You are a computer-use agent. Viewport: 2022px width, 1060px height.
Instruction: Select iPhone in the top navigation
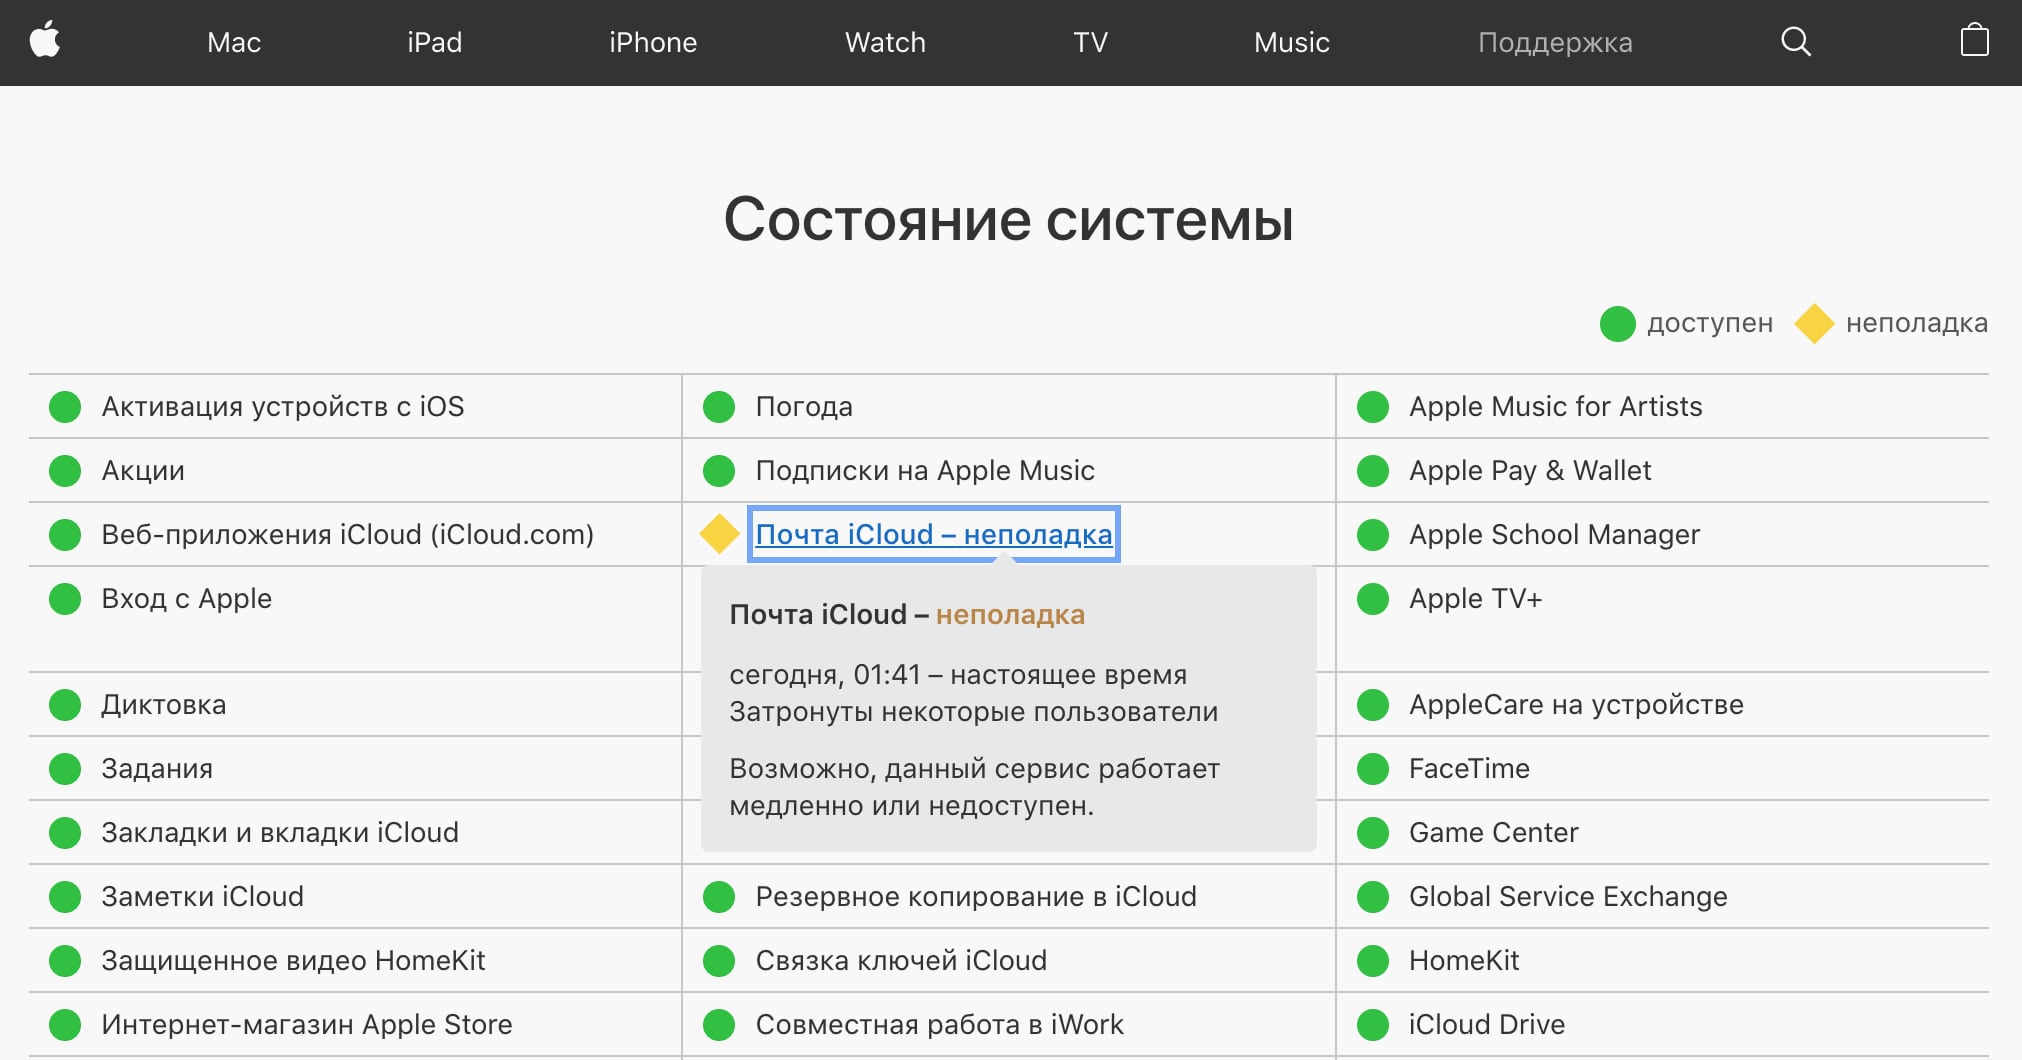(x=653, y=42)
